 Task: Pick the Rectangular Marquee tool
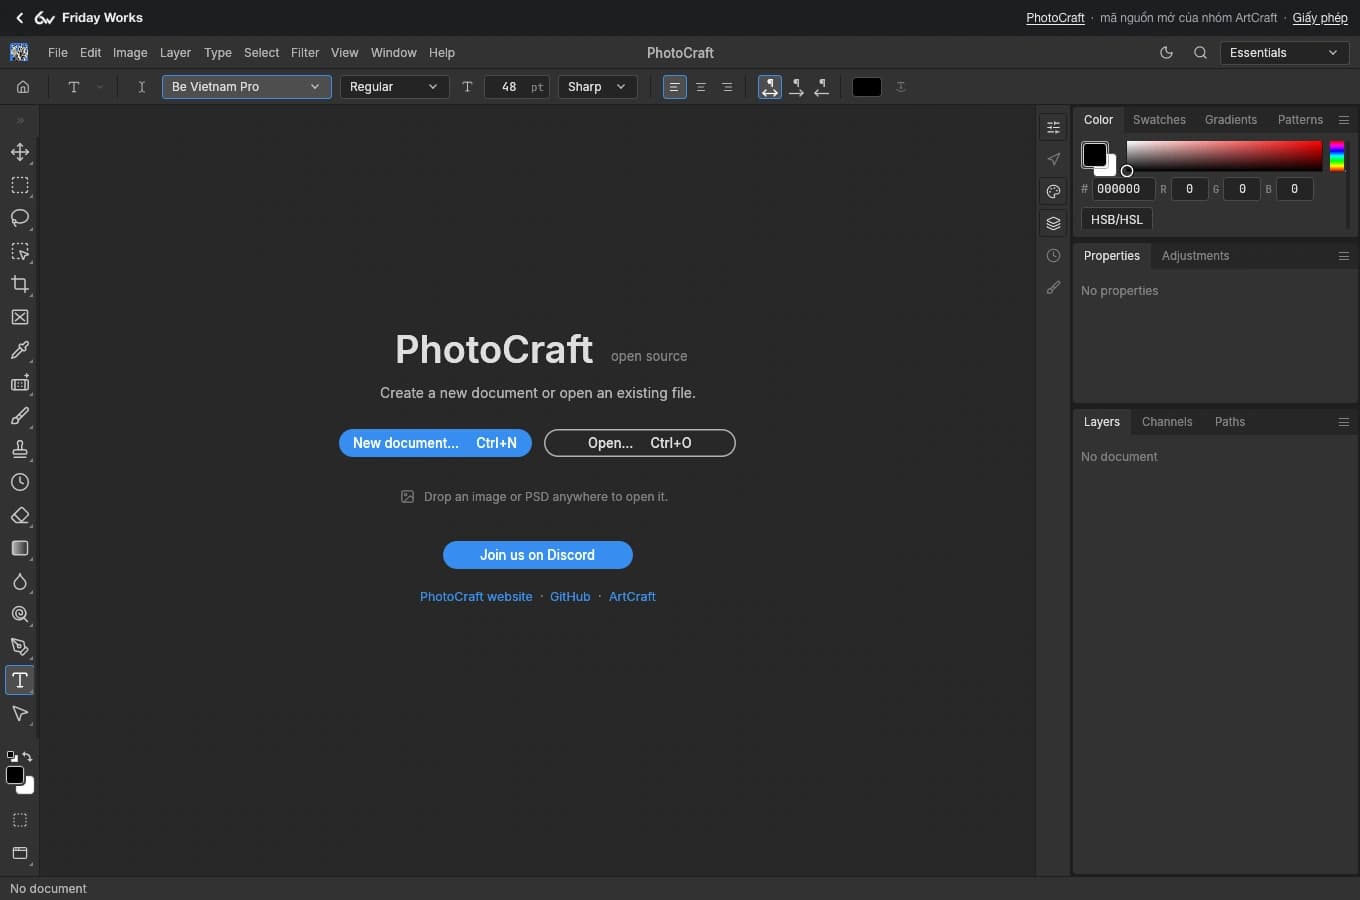pos(20,185)
